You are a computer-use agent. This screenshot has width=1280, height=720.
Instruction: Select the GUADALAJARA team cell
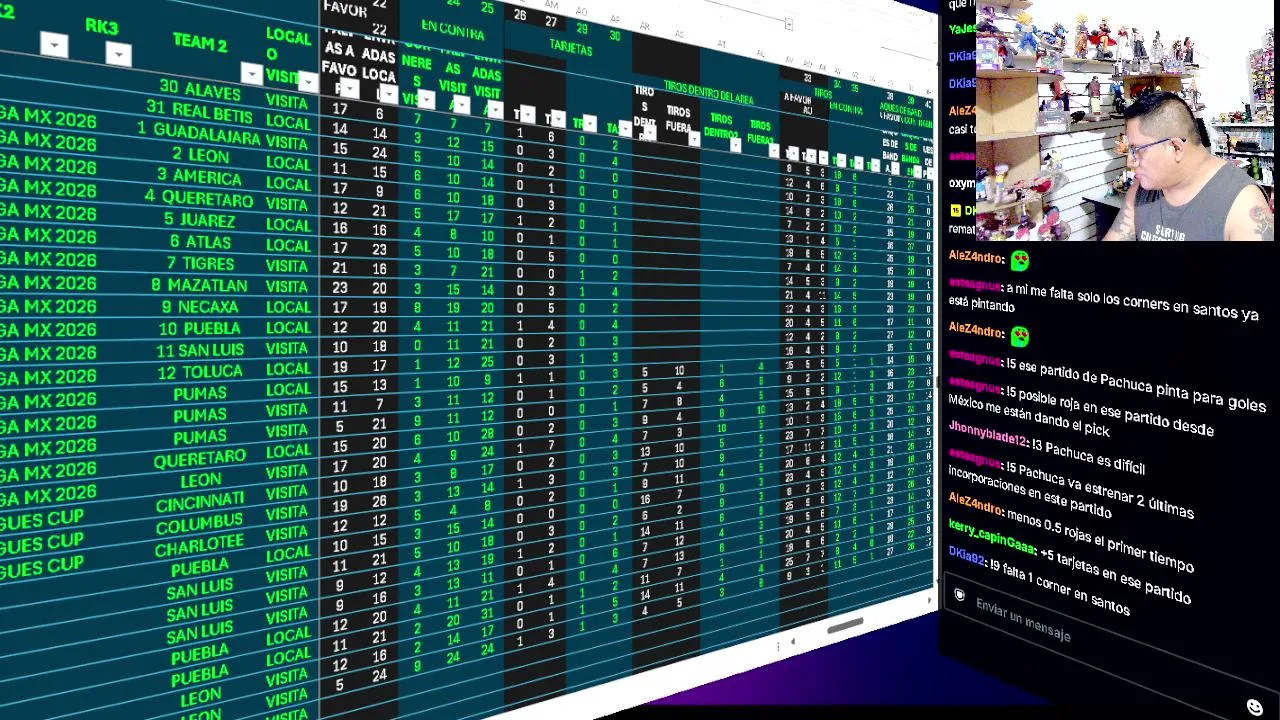[x=198, y=134]
